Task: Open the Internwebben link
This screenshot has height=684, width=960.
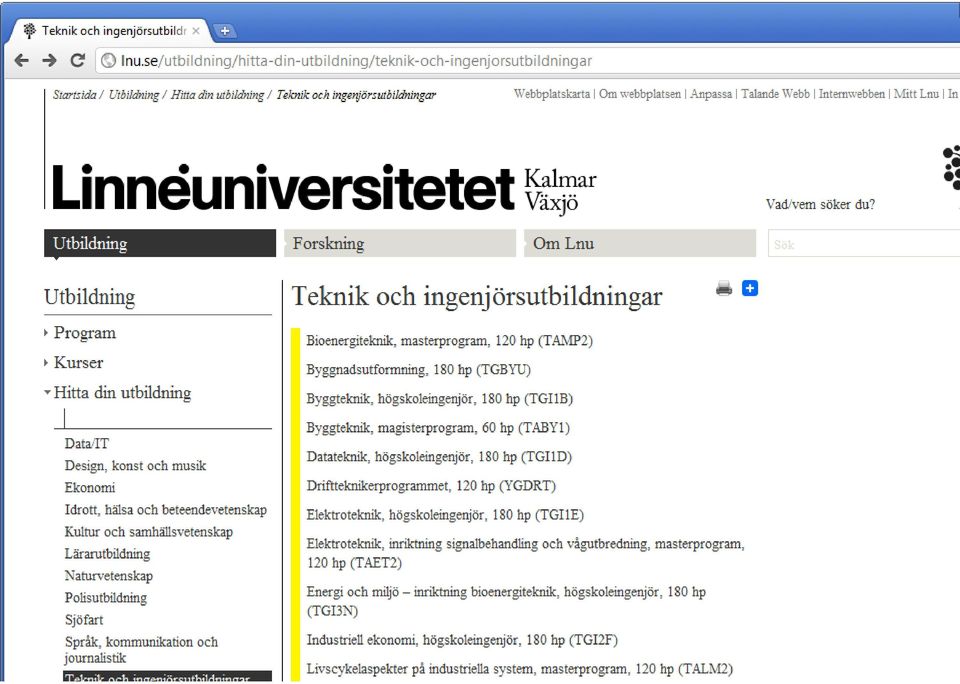Action: 852,94
